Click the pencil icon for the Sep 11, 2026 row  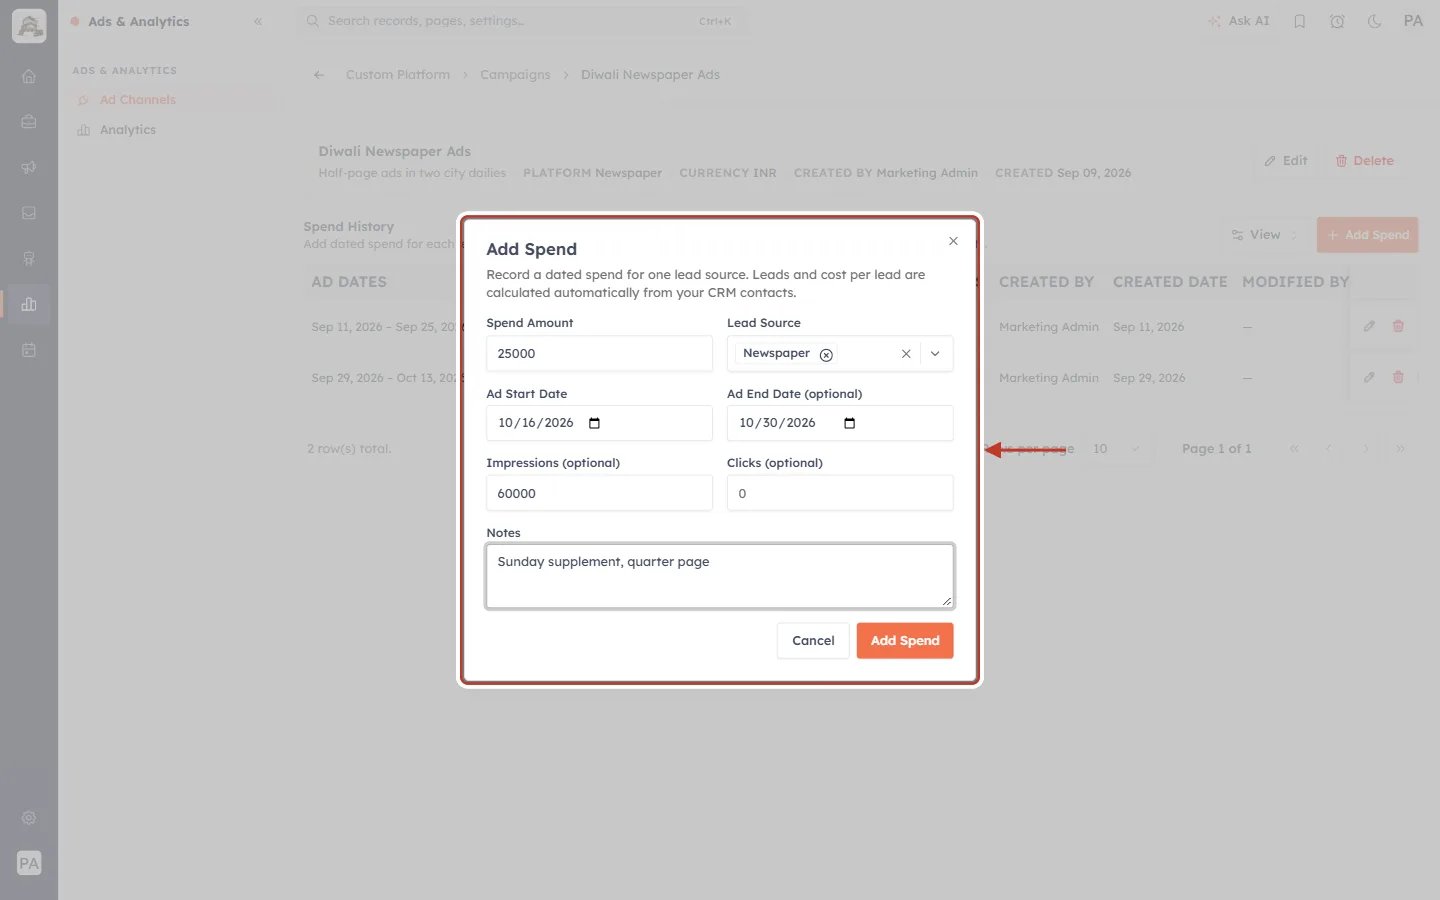1369,326
